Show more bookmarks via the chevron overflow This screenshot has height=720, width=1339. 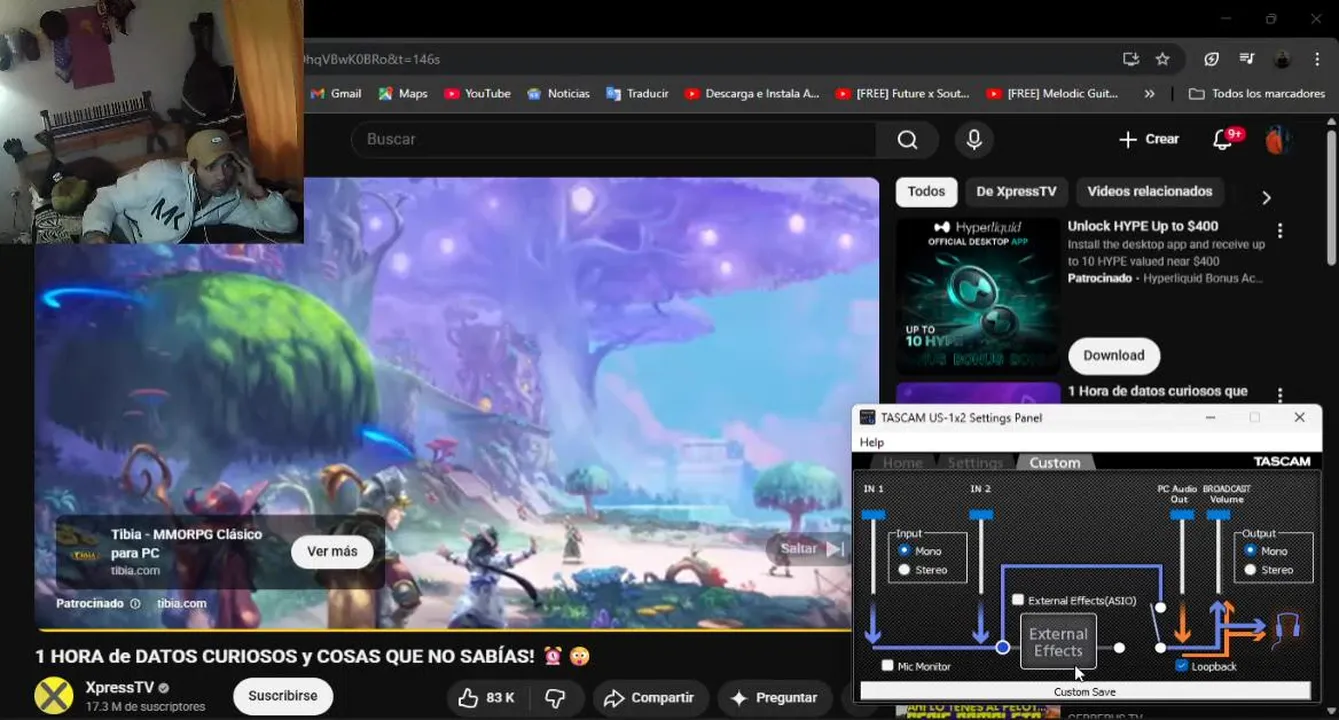tap(1149, 93)
